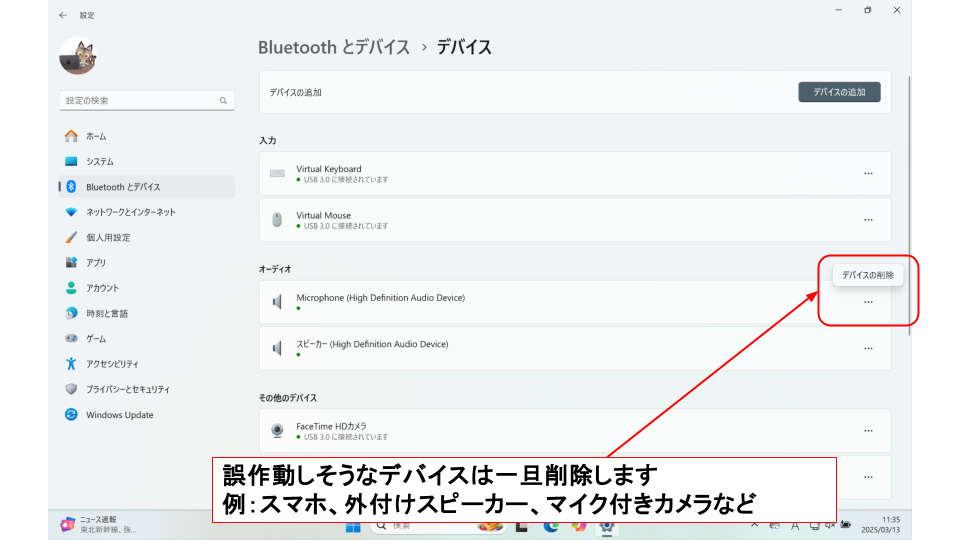Choose デバイスの削除 from the popup menu

click(867, 275)
